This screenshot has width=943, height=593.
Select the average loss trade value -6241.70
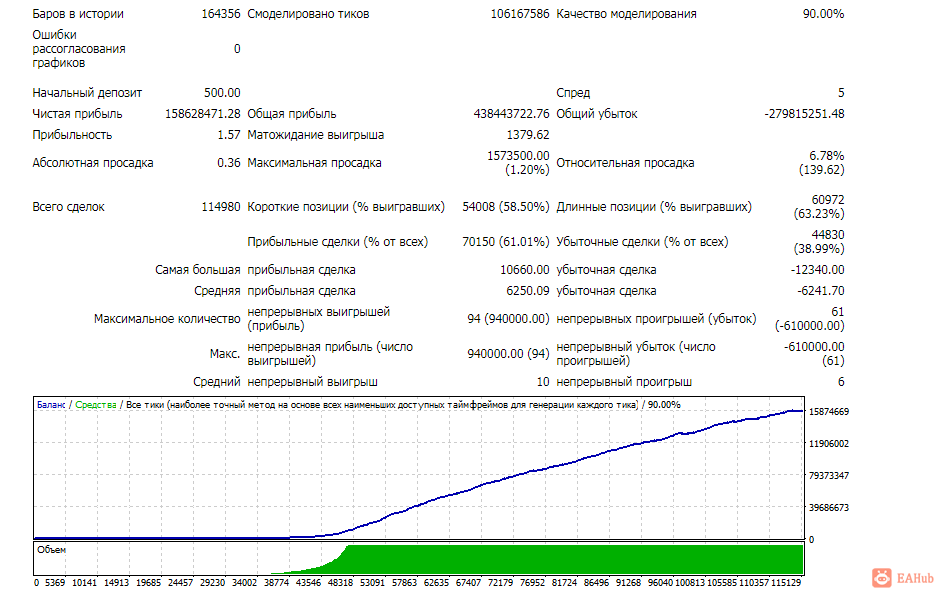coord(820,291)
